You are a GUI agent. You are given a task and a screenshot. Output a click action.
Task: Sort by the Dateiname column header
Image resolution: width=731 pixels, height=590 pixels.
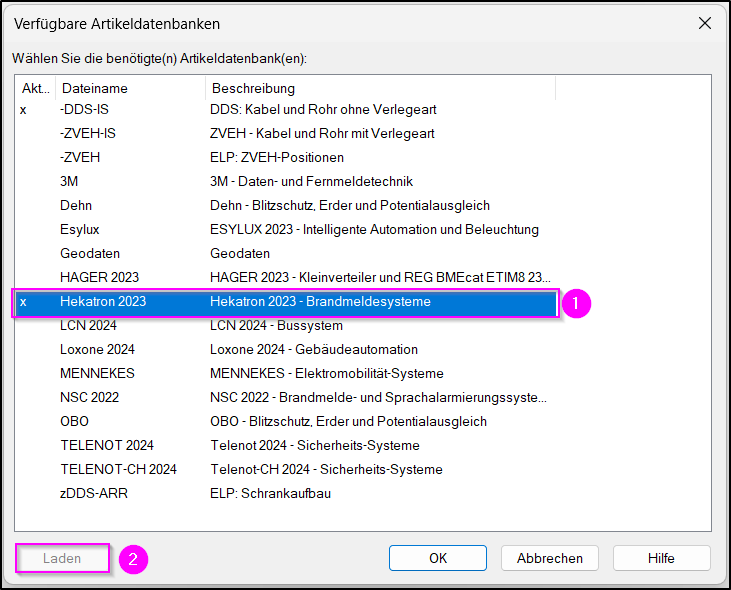pos(131,88)
